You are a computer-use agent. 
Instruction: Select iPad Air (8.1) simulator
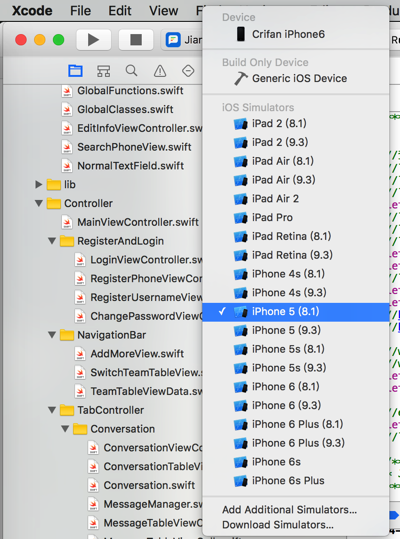click(x=296, y=161)
